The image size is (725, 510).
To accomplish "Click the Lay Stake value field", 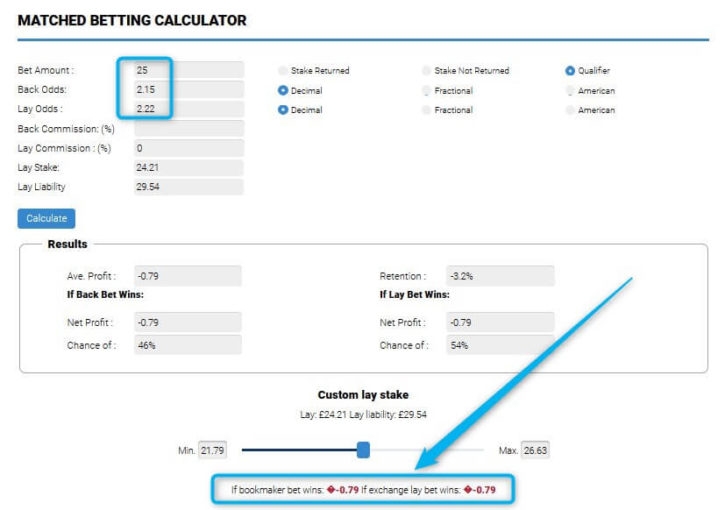I will coord(188,167).
